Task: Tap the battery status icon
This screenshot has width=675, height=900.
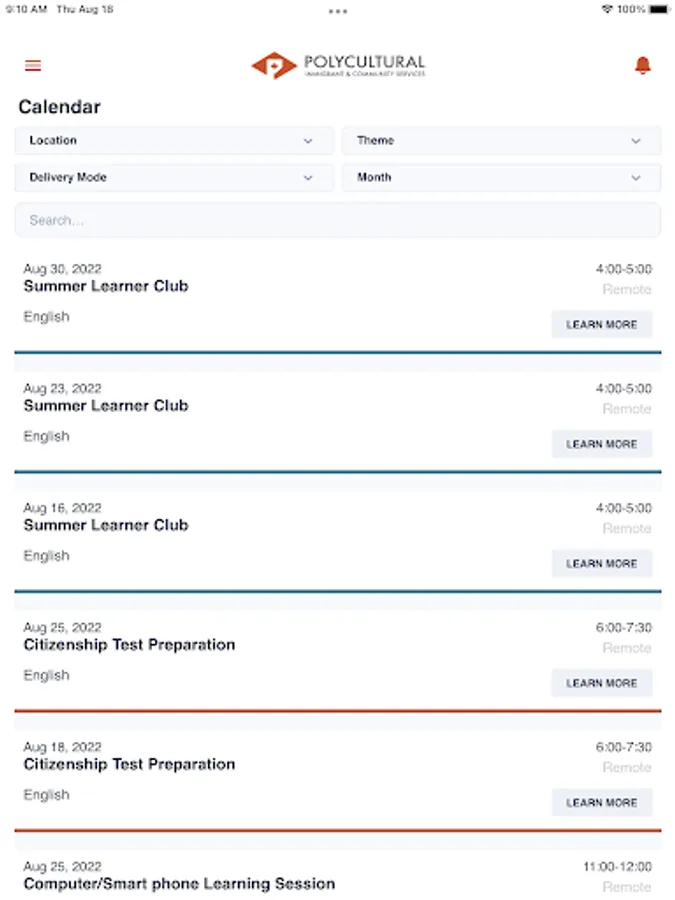Action: tap(659, 9)
